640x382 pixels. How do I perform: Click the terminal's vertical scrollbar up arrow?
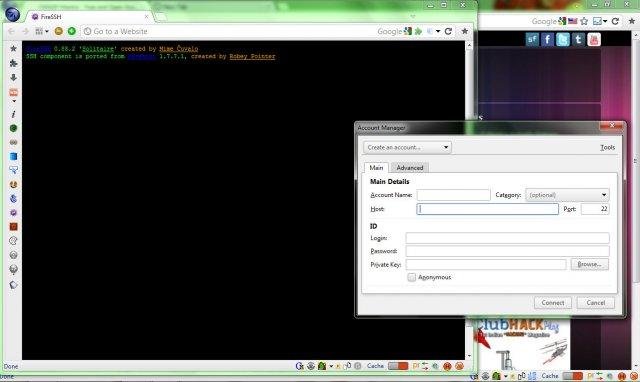469,45
